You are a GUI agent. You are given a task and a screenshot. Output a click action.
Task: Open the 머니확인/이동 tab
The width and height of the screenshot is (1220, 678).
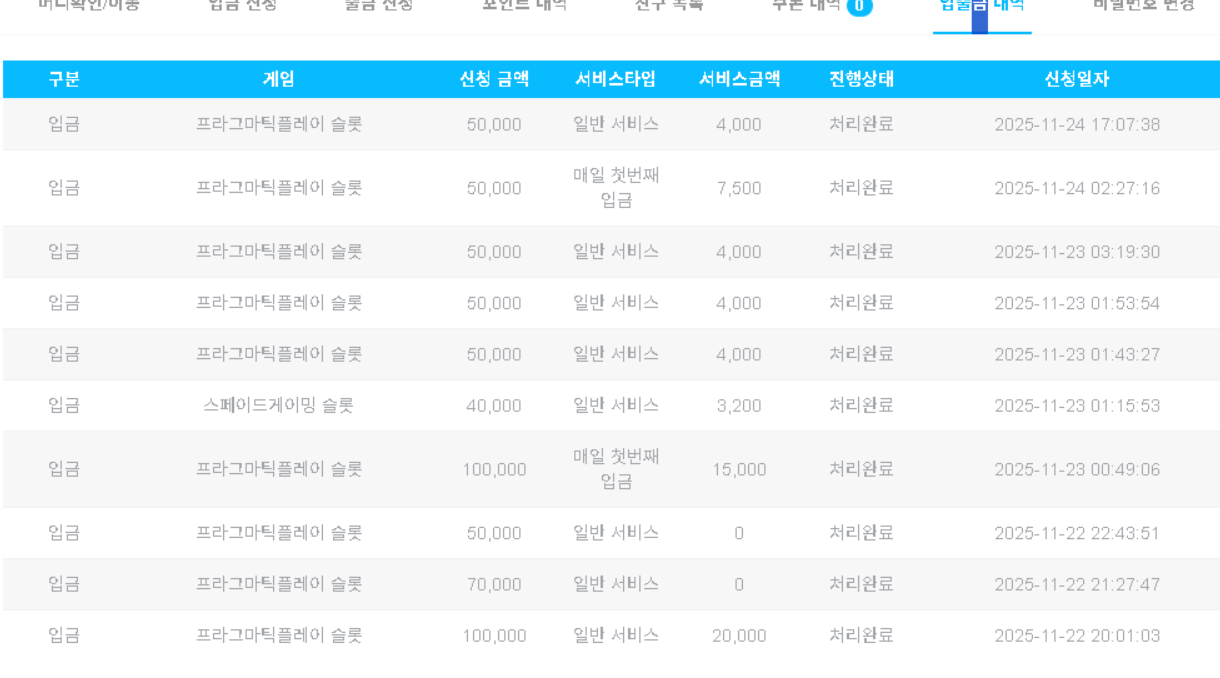[x=88, y=5]
